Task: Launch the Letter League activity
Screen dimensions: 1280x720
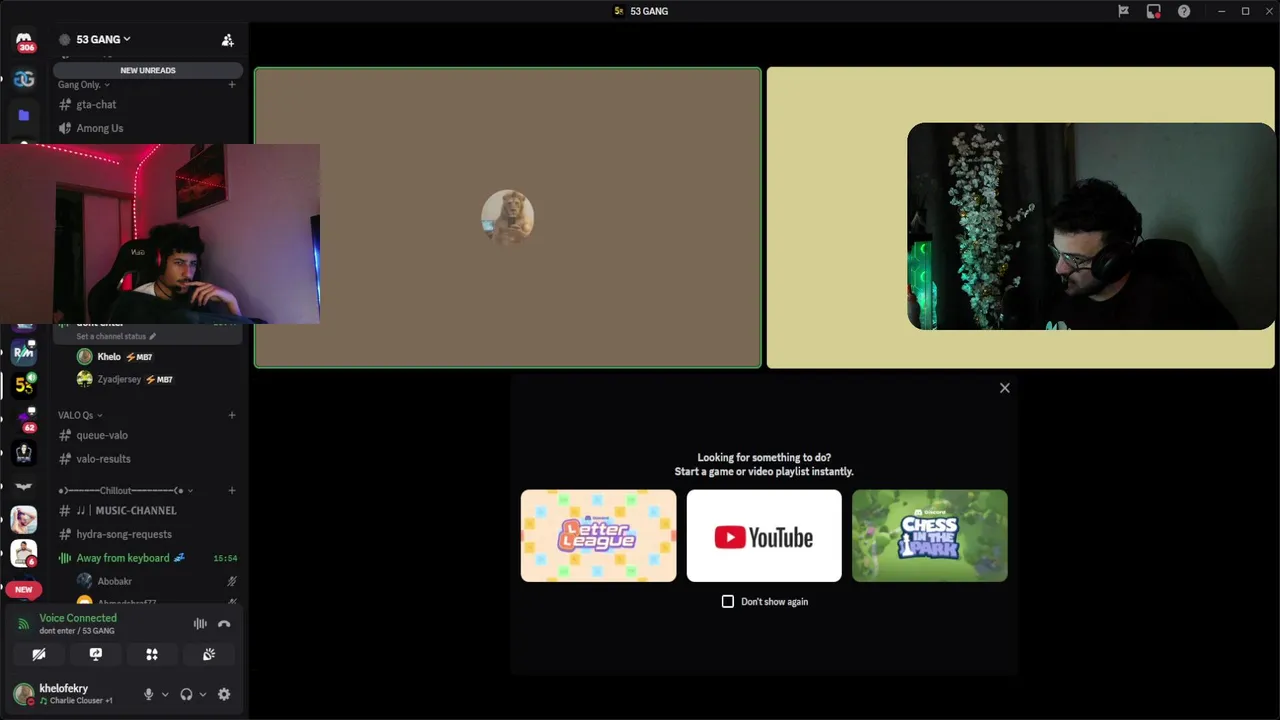Action: pos(598,535)
